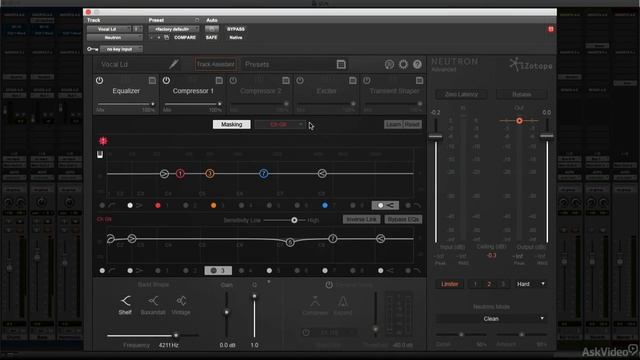Open Neutron settings gear
Viewport: 640px width, 360px height.
pos(403,64)
